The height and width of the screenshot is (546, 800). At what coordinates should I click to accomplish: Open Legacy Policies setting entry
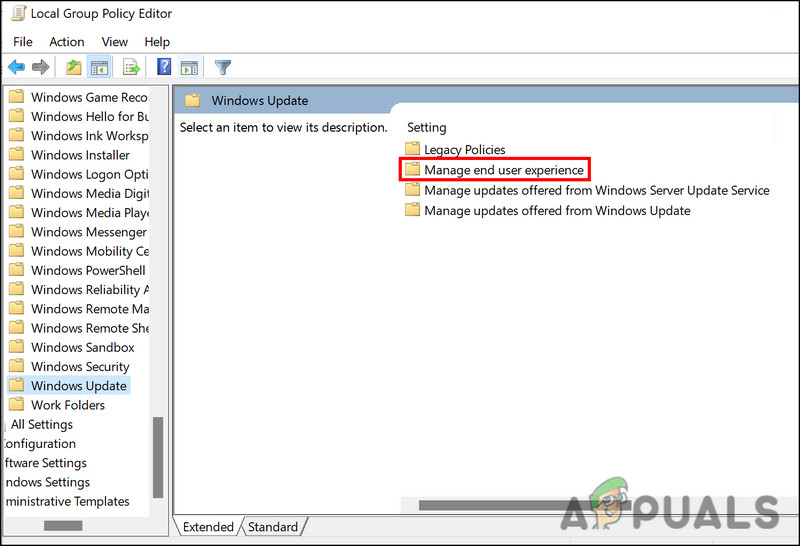pos(465,150)
